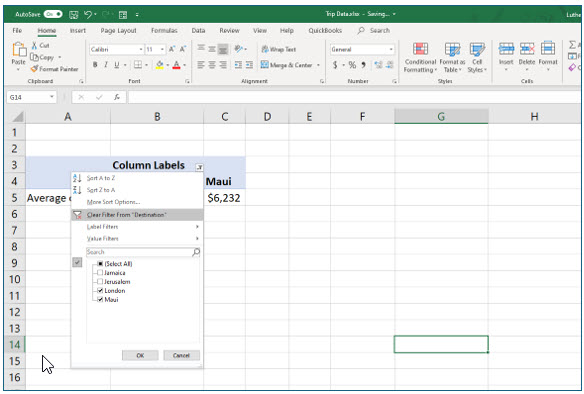This screenshot has width=584, height=394.
Task: Click the Insert cells icon
Action: [506, 49]
